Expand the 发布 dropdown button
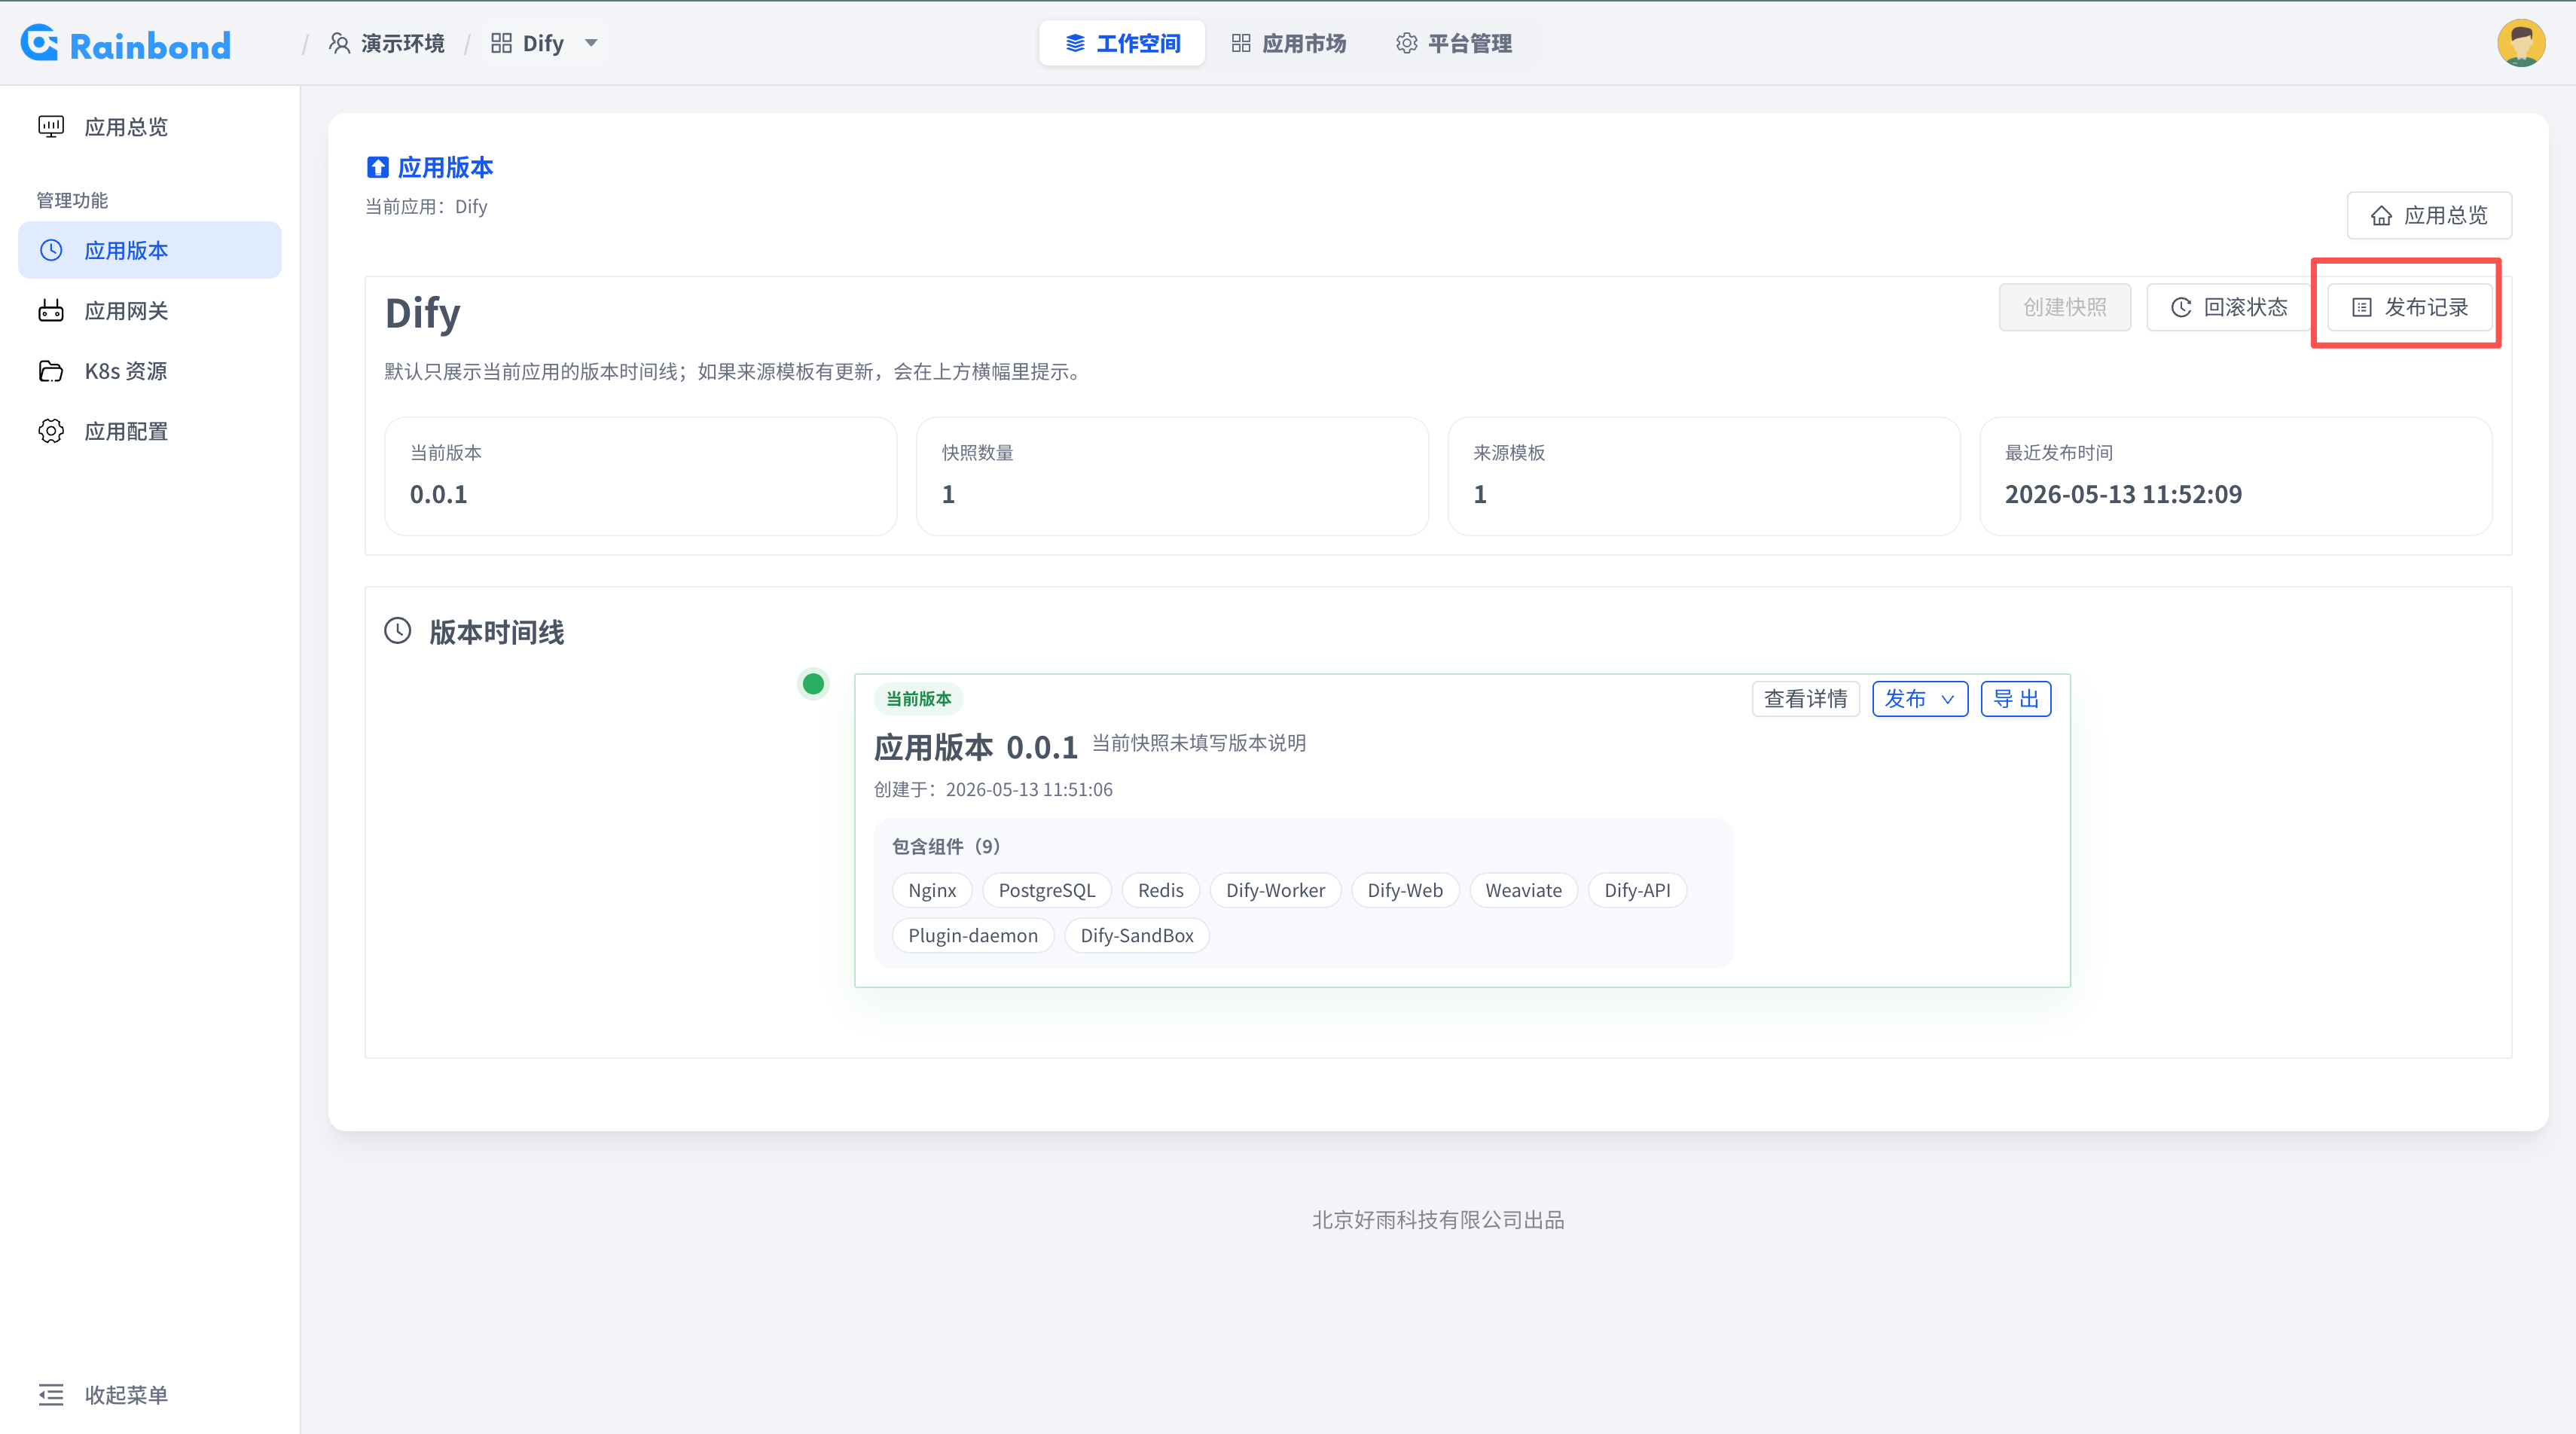 coord(1919,699)
